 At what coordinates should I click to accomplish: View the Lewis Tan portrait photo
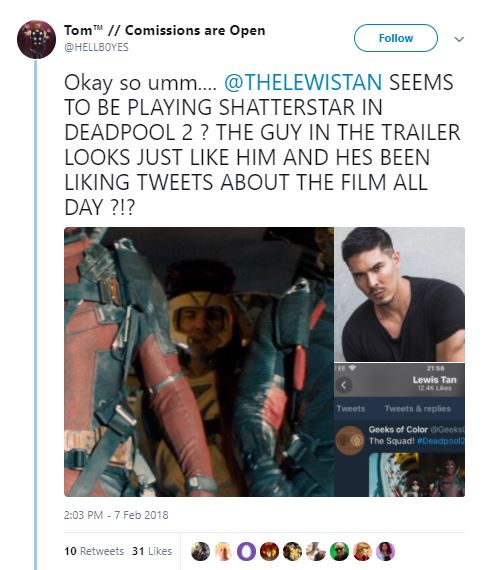pyautogui.click(x=400, y=294)
